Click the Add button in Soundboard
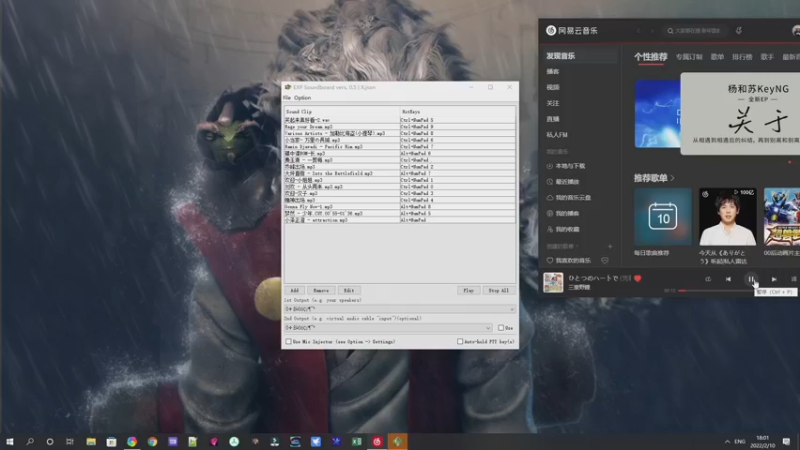Image resolution: width=800 pixels, height=450 pixels. [x=294, y=290]
